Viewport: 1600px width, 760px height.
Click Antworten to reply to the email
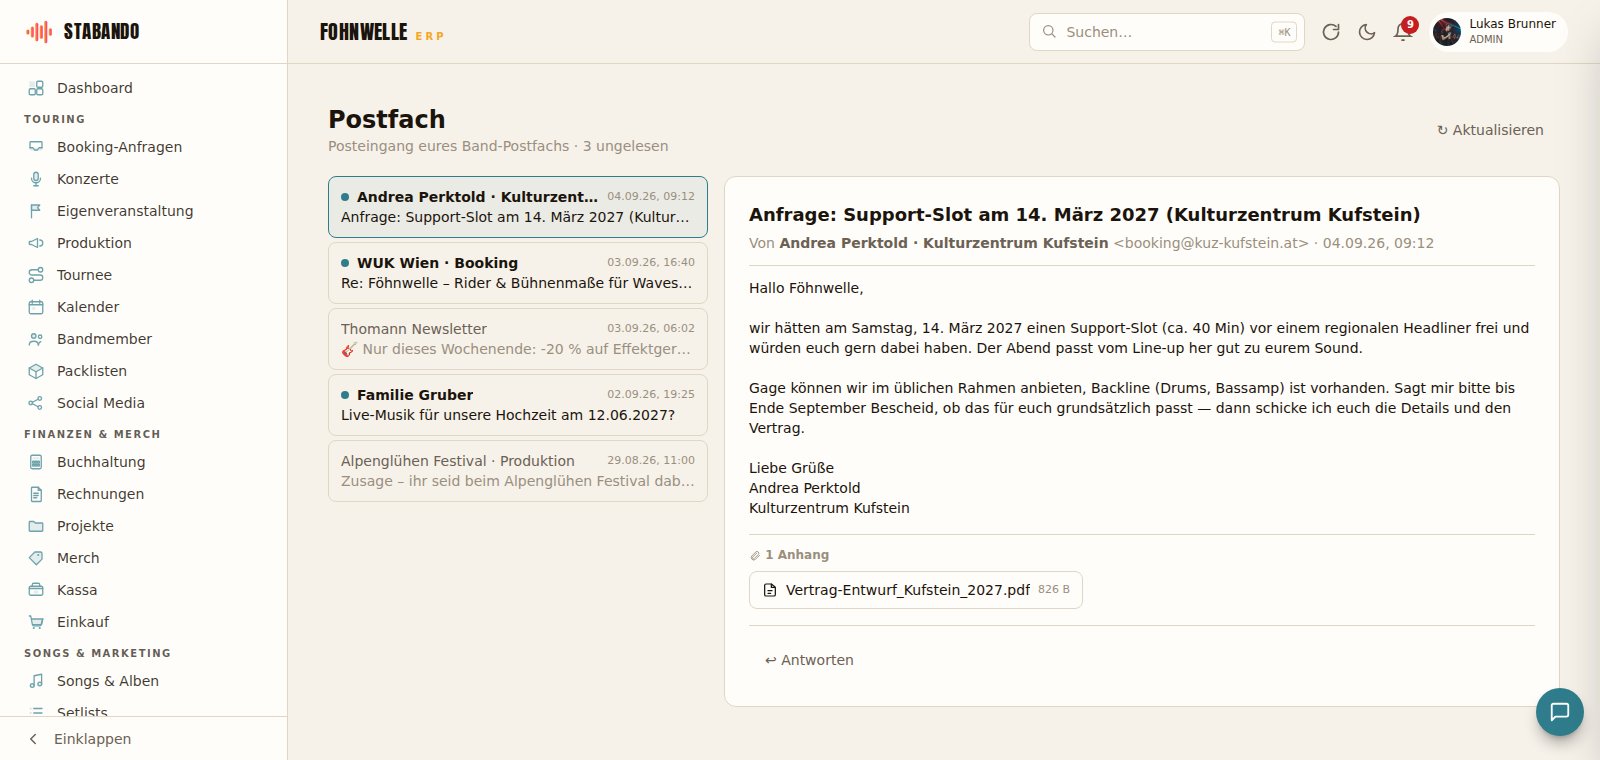[809, 660]
